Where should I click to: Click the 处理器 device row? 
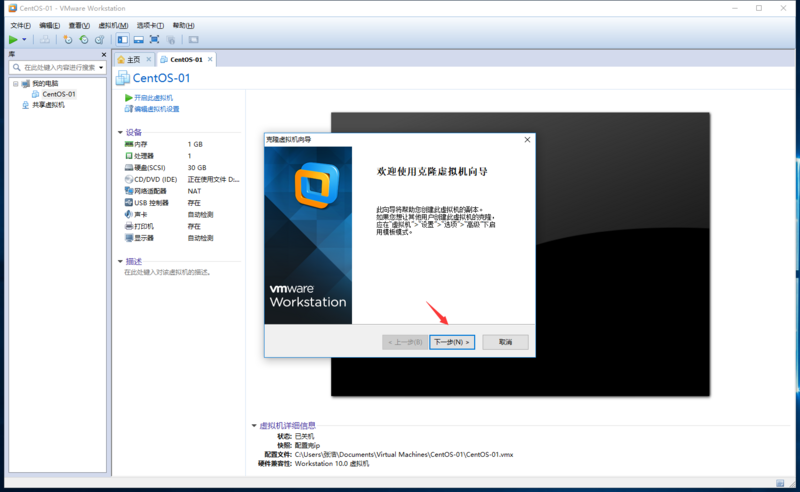pos(182,156)
